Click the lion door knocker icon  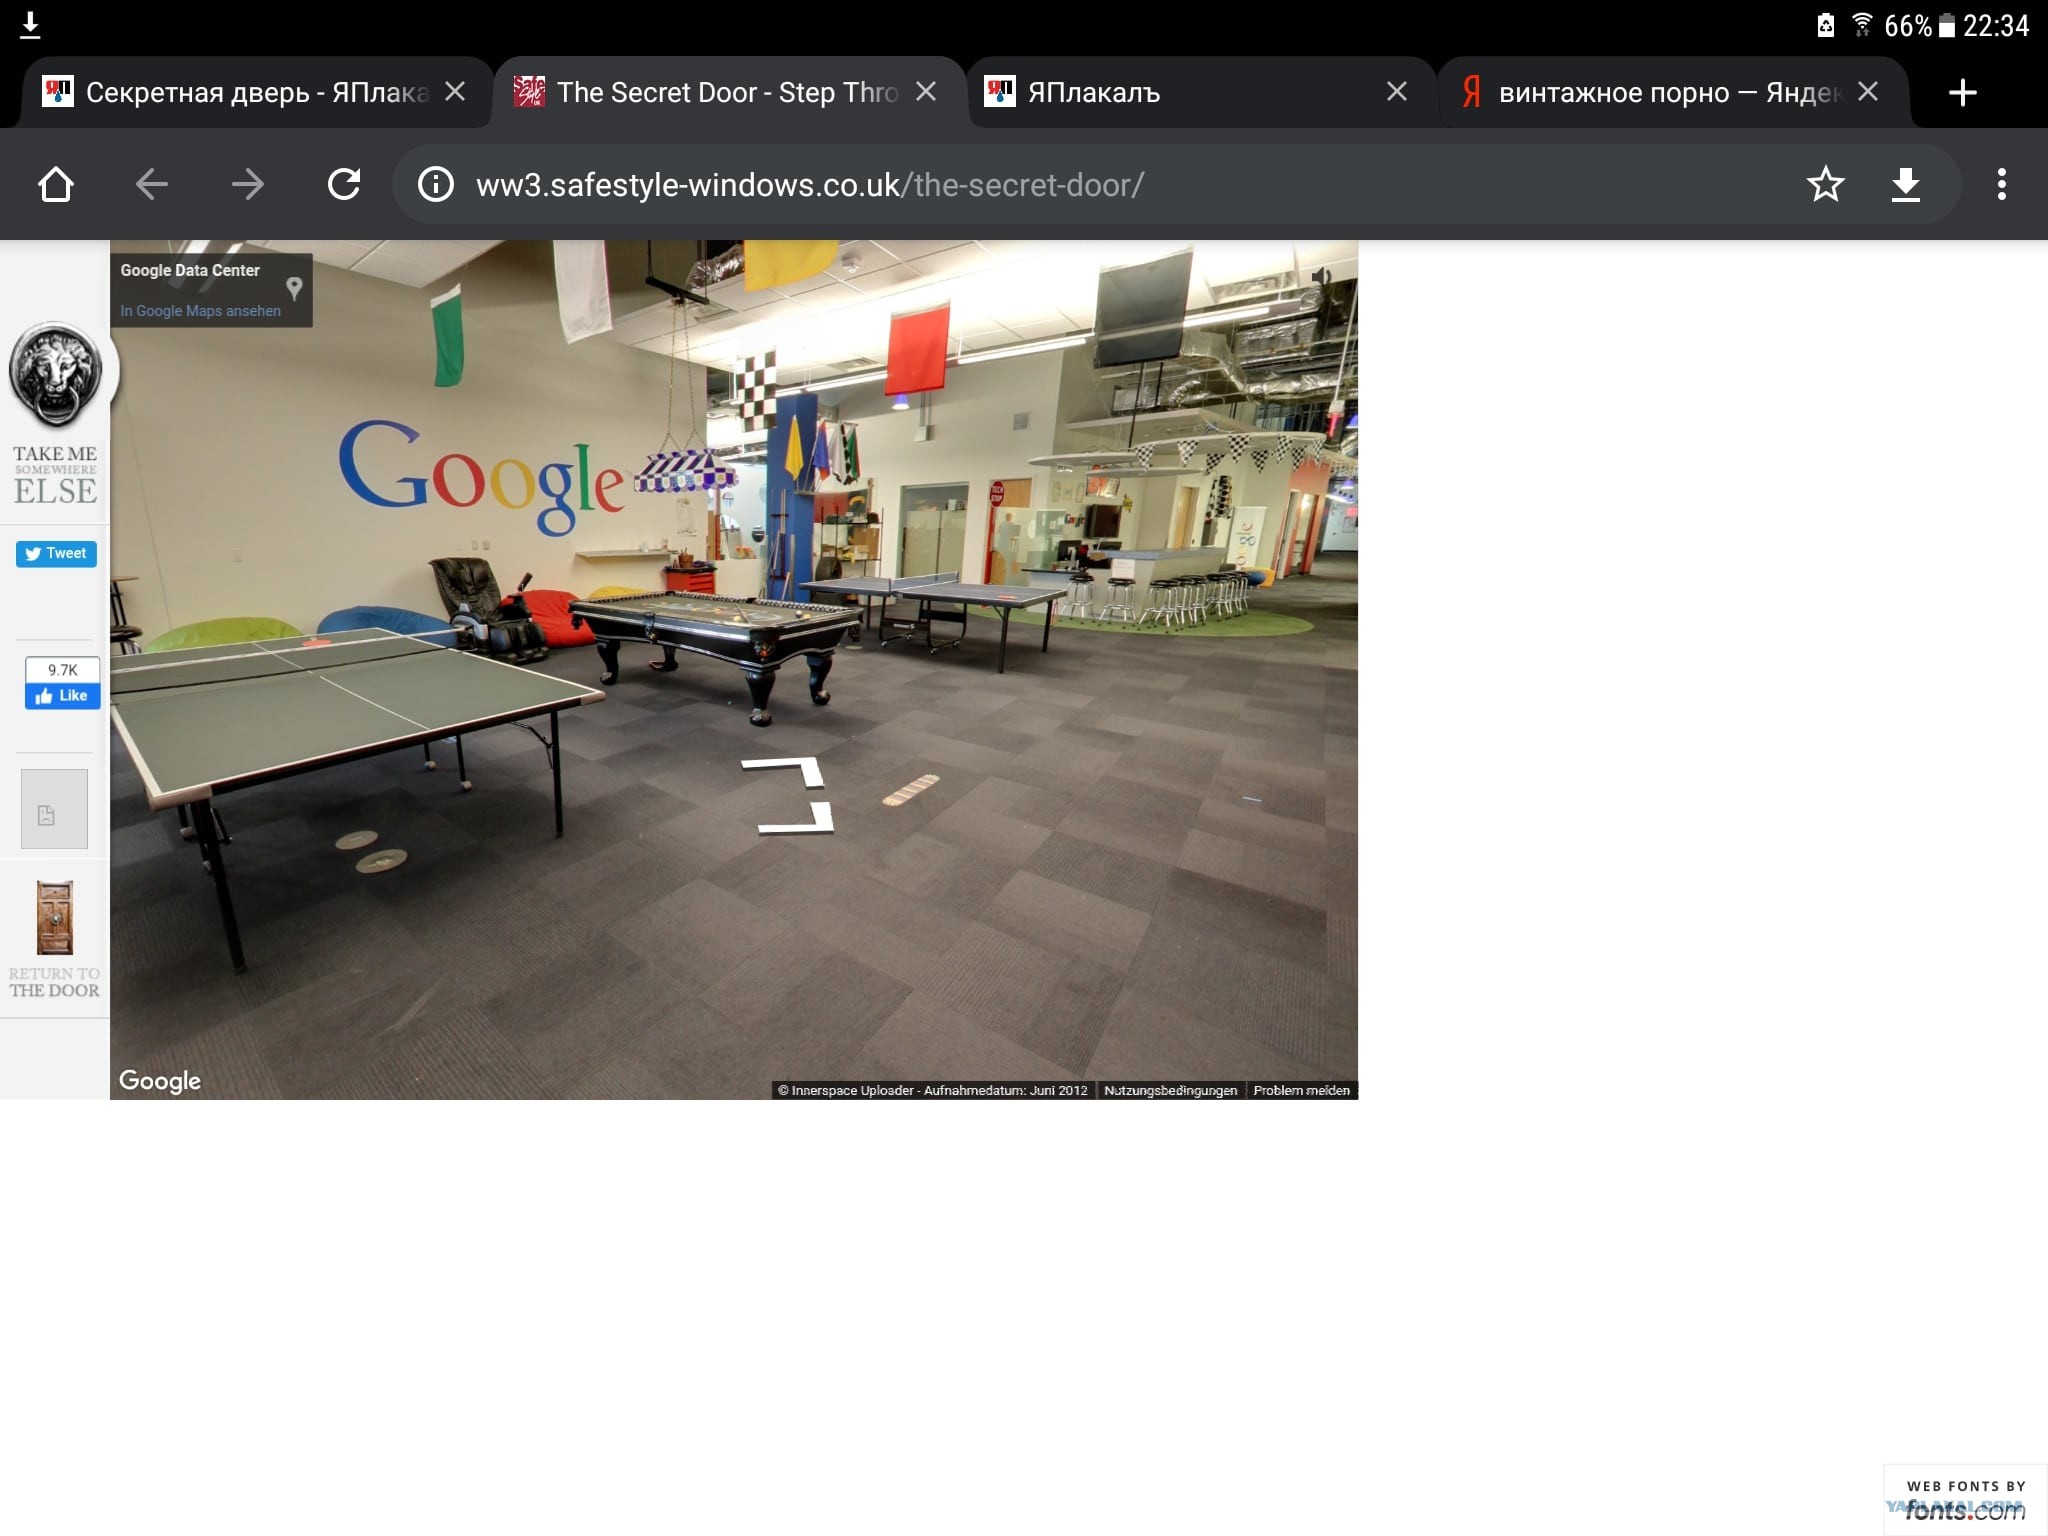[x=56, y=376]
